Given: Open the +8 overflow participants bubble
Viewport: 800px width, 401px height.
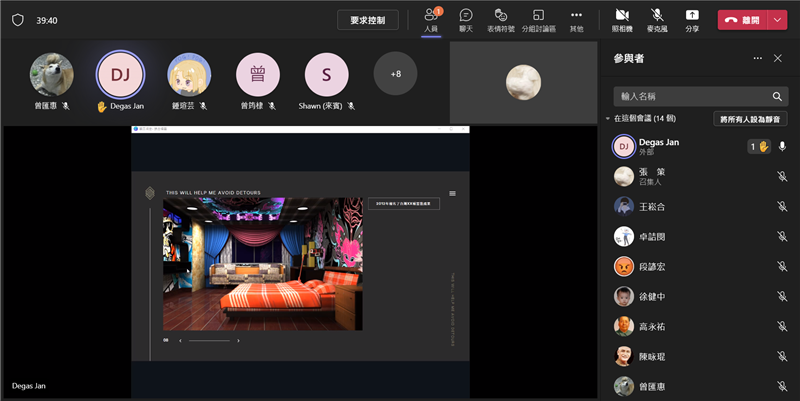Looking at the screenshot, I should coord(395,74).
